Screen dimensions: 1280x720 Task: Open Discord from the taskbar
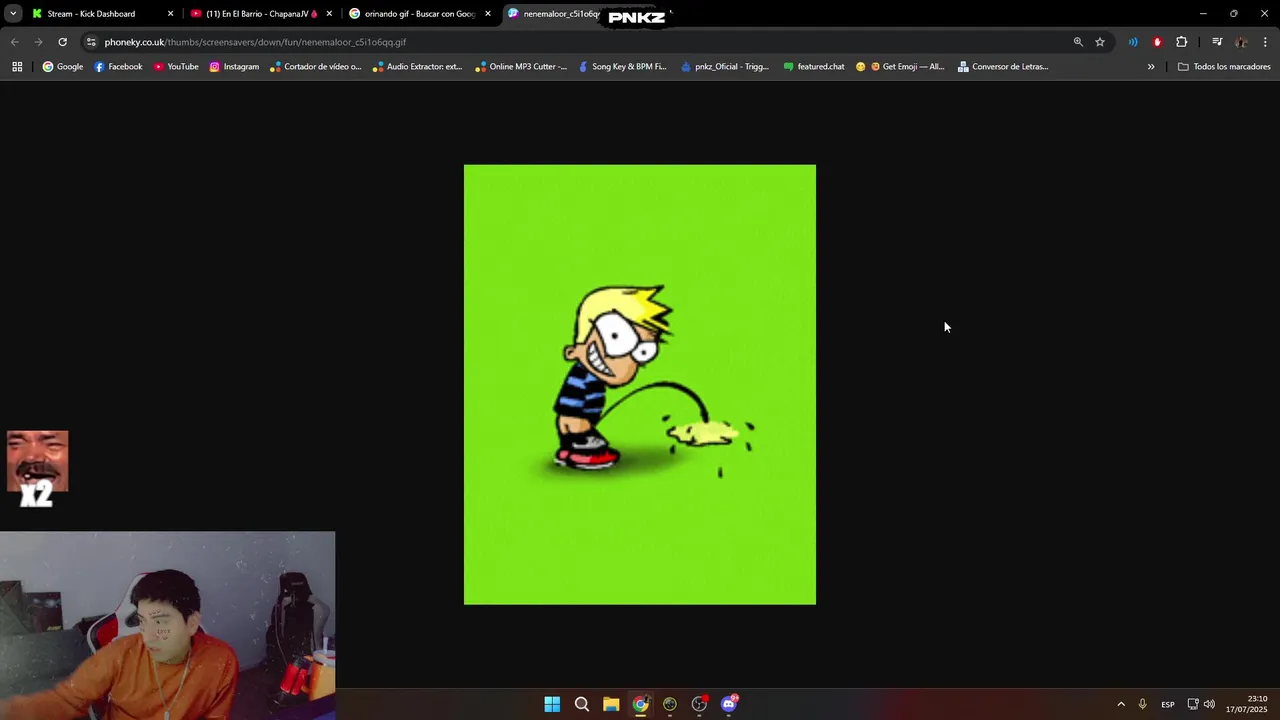tap(729, 704)
